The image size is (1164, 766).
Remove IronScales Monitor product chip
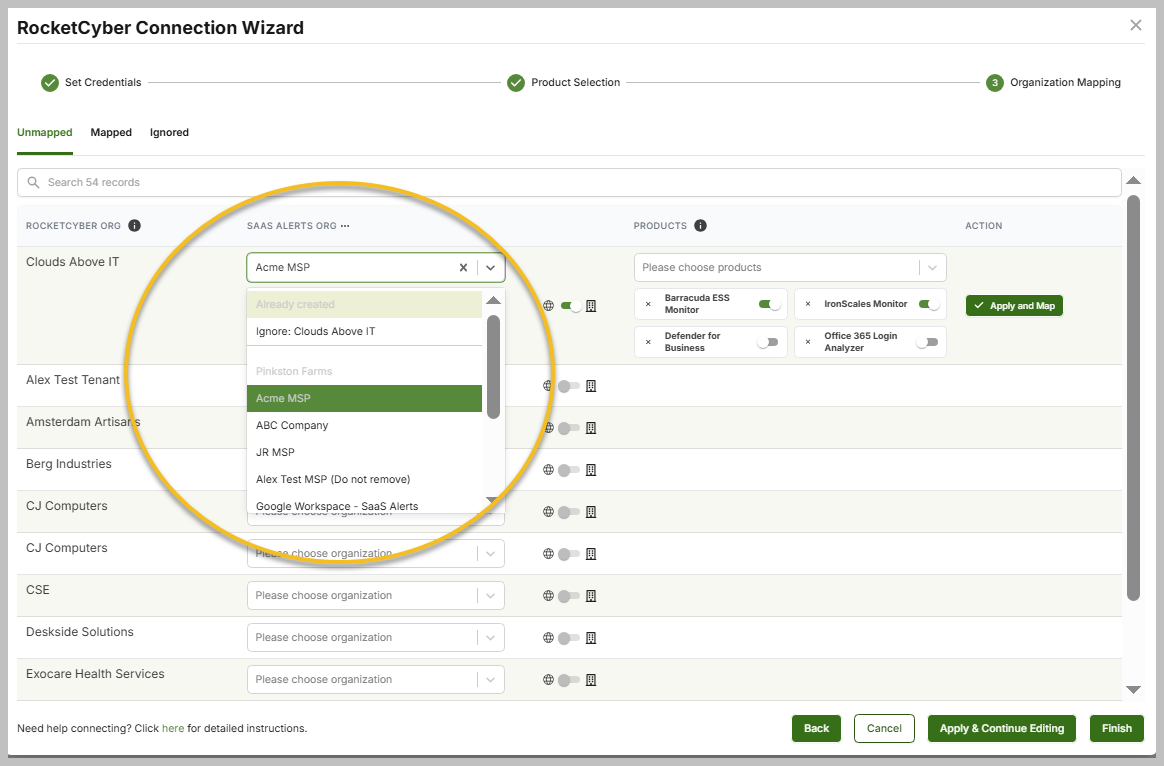(808, 304)
